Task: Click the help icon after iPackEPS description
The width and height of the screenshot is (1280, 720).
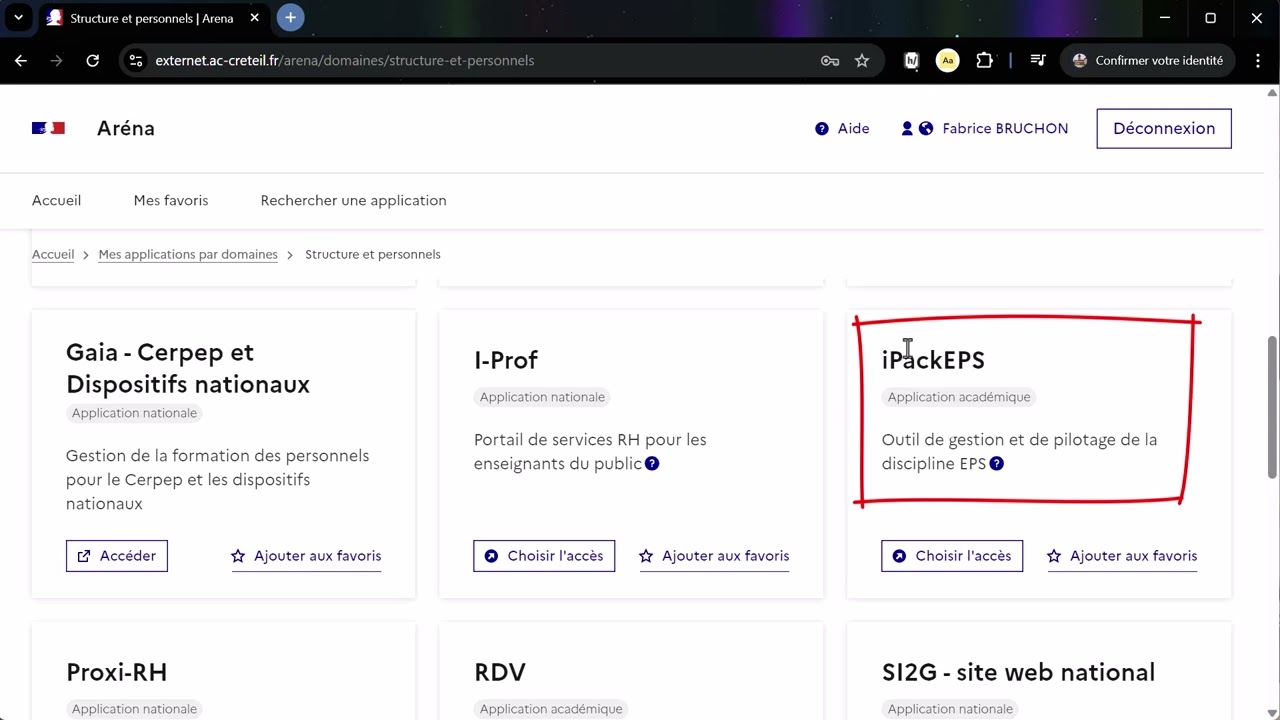Action: [996, 463]
